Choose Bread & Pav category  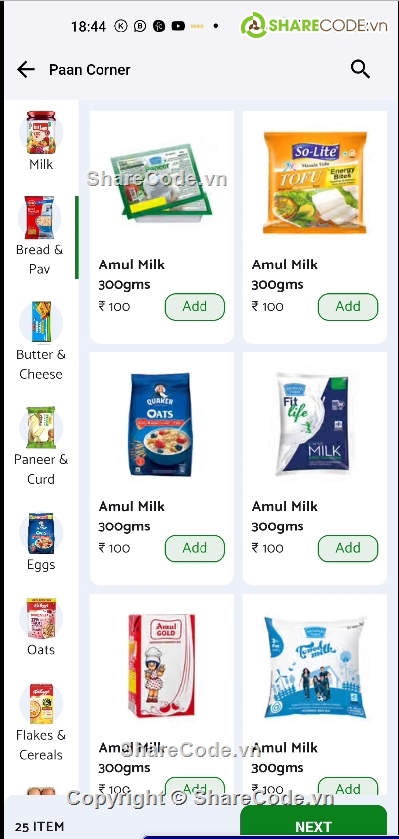(x=40, y=235)
